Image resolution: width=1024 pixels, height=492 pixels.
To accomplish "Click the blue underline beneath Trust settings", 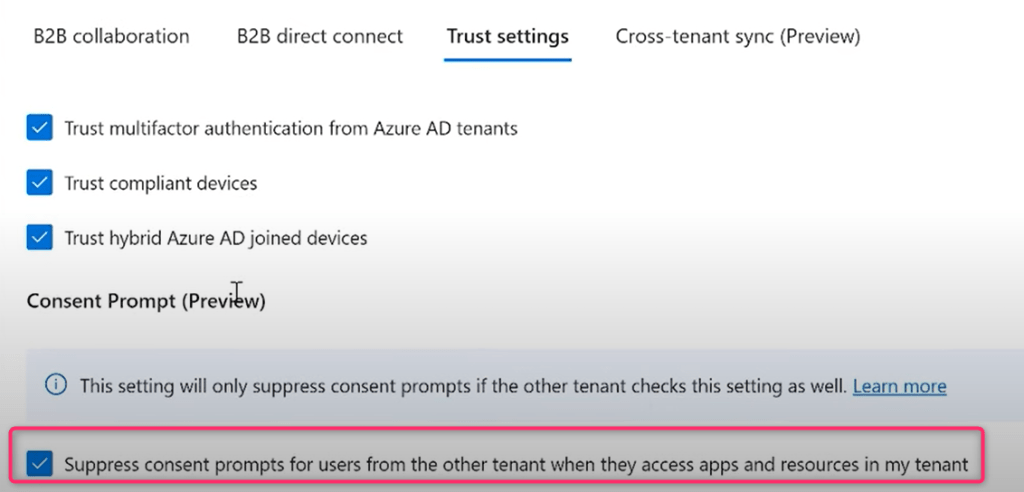I will point(508,60).
